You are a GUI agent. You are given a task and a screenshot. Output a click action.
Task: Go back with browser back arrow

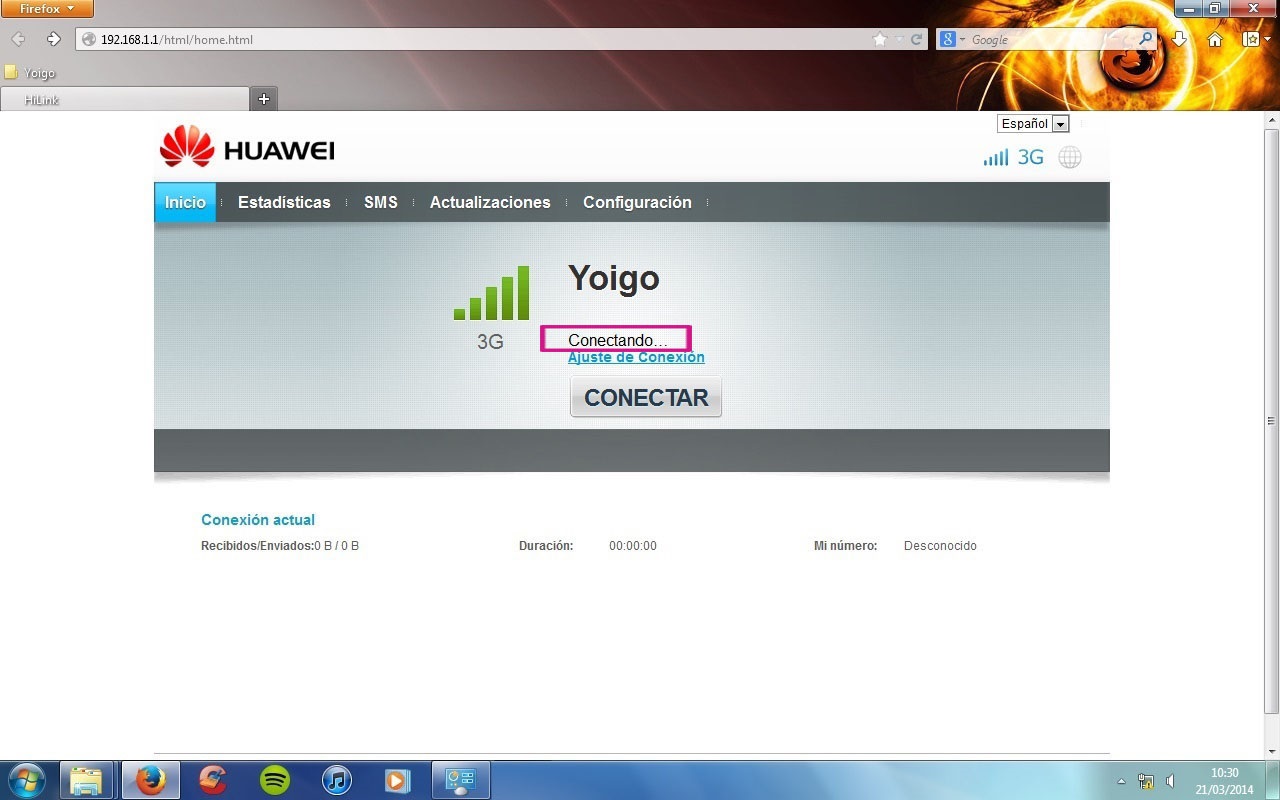(18, 39)
